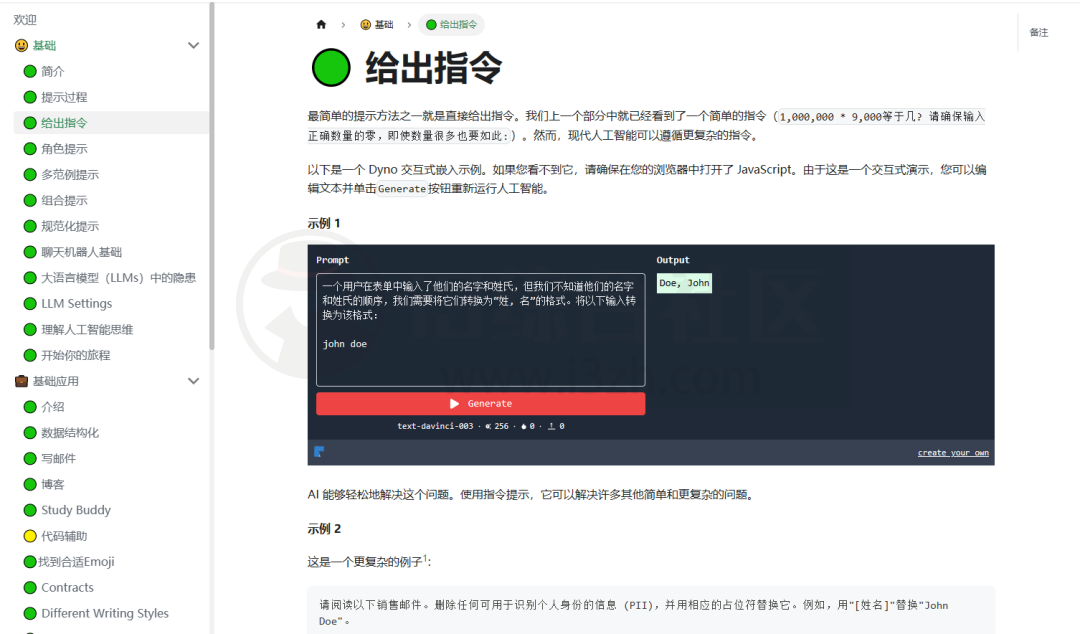Open 博客 in the sidebar
Image resolution: width=1080 pixels, height=634 pixels.
(52, 484)
